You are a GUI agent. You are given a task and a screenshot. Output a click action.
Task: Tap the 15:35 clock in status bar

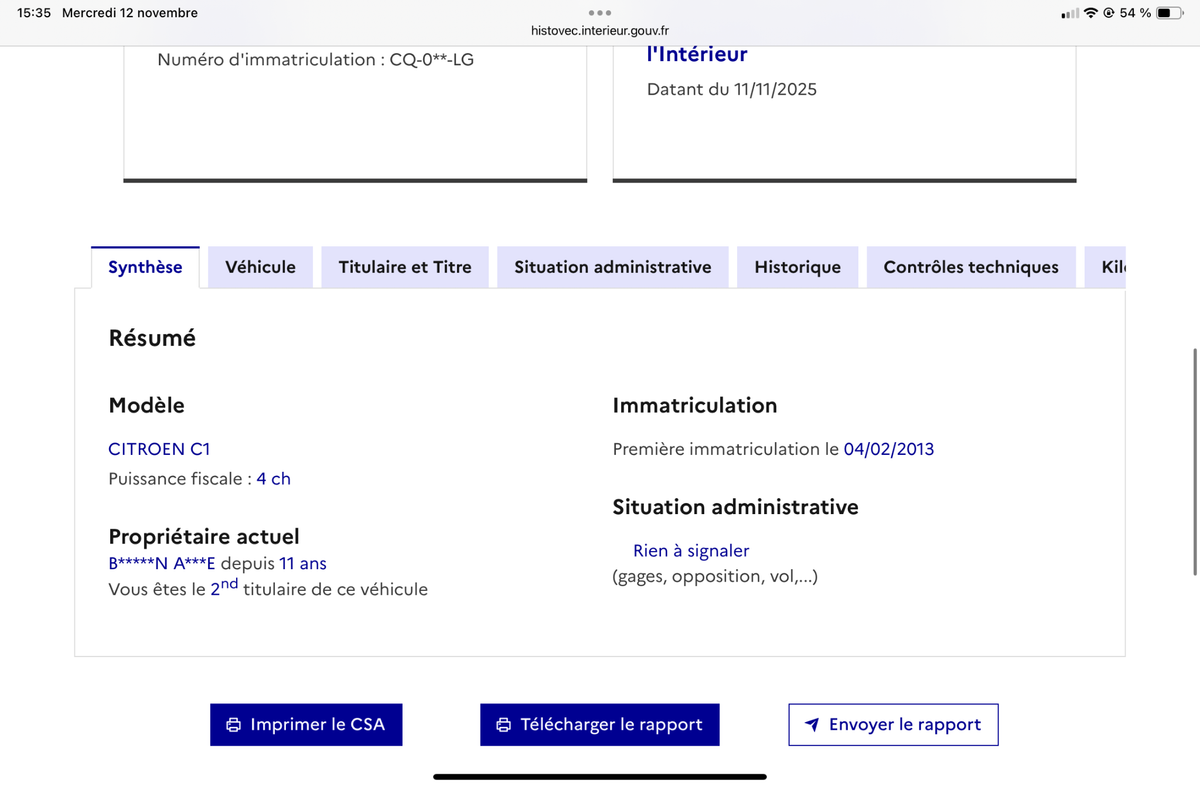[34, 13]
